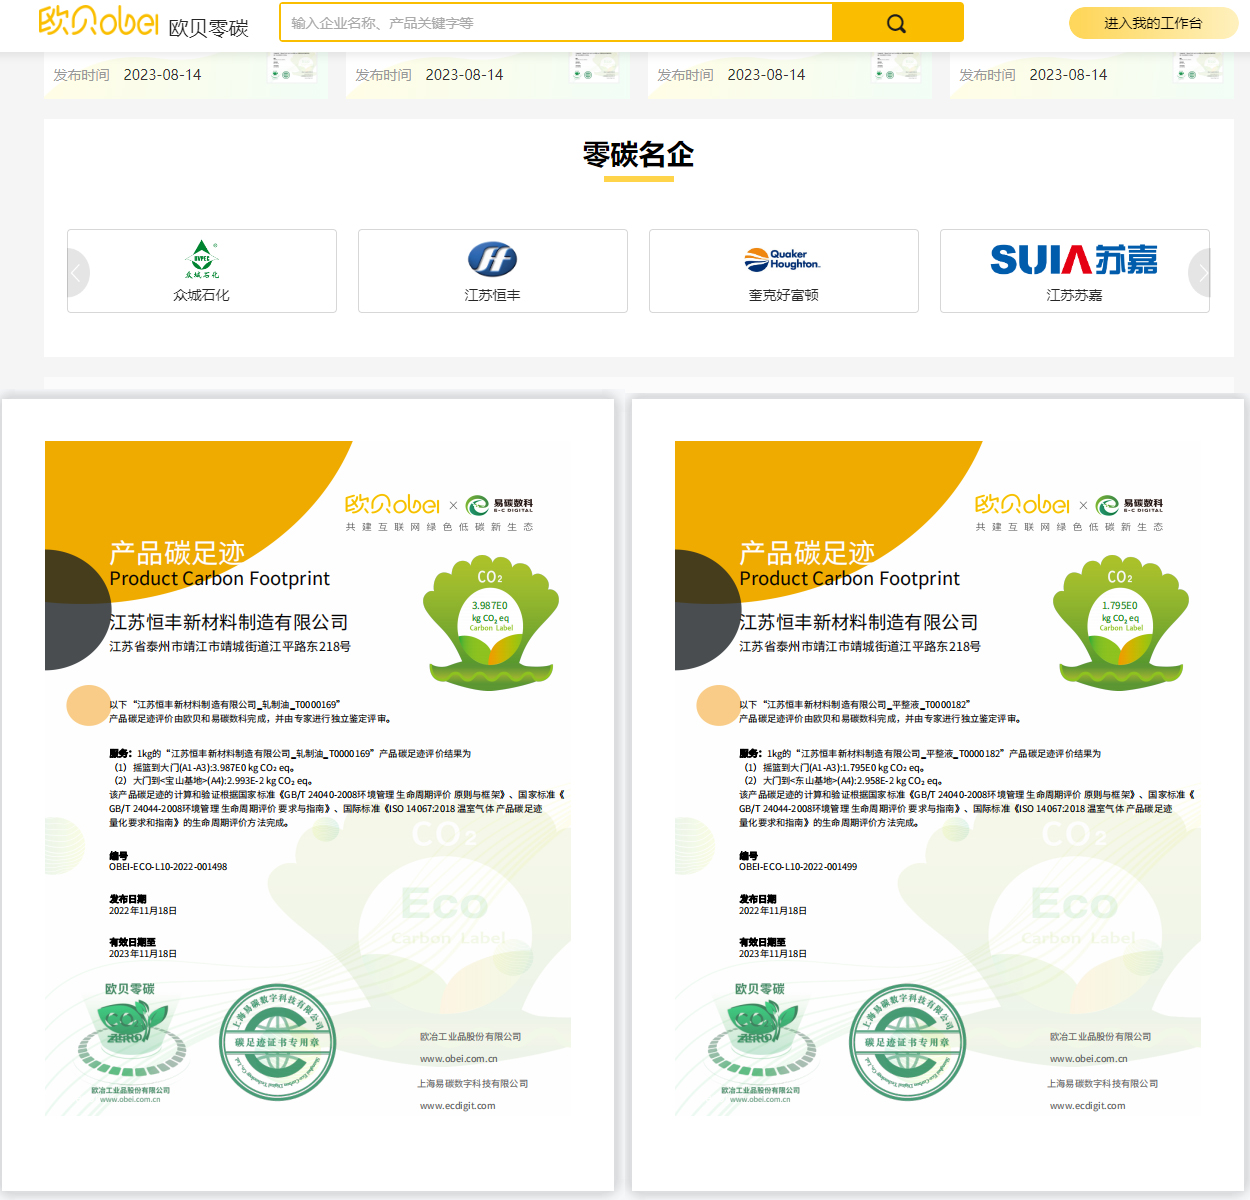Open 进入我的工作台 workspace button
This screenshot has width=1250, height=1200.
pos(1152,23)
